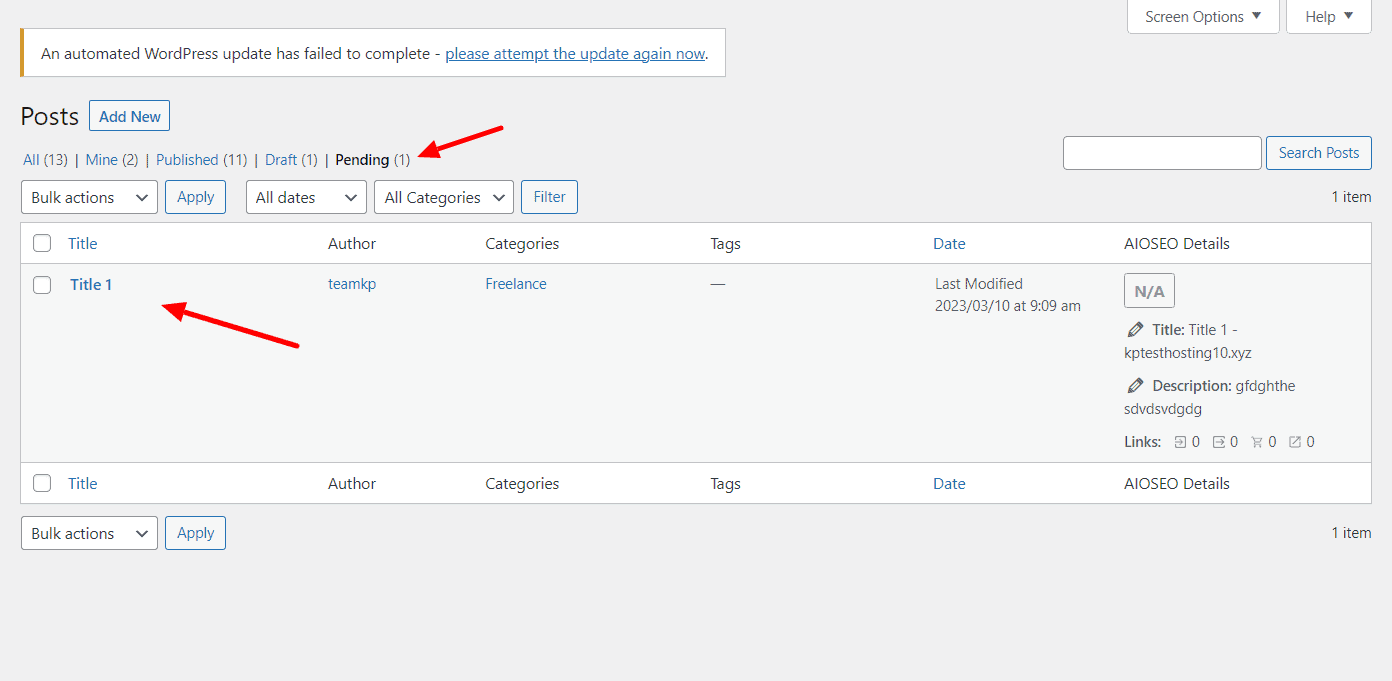The width and height of the screenshot is (1392, 681).
Task: Click the 'sdvdsvdgdg' description text
Action: point(1163,409)
